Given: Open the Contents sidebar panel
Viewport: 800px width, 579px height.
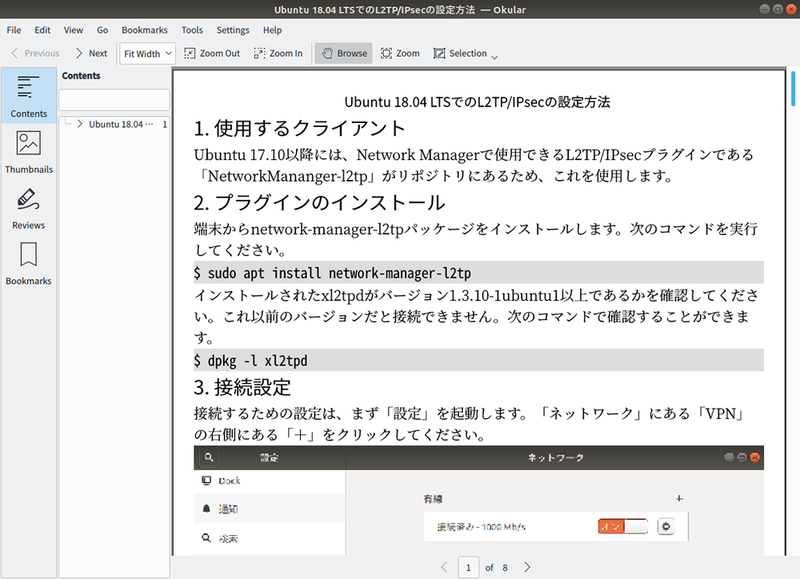Looking at the screenshot, I should tap(29, 96).
